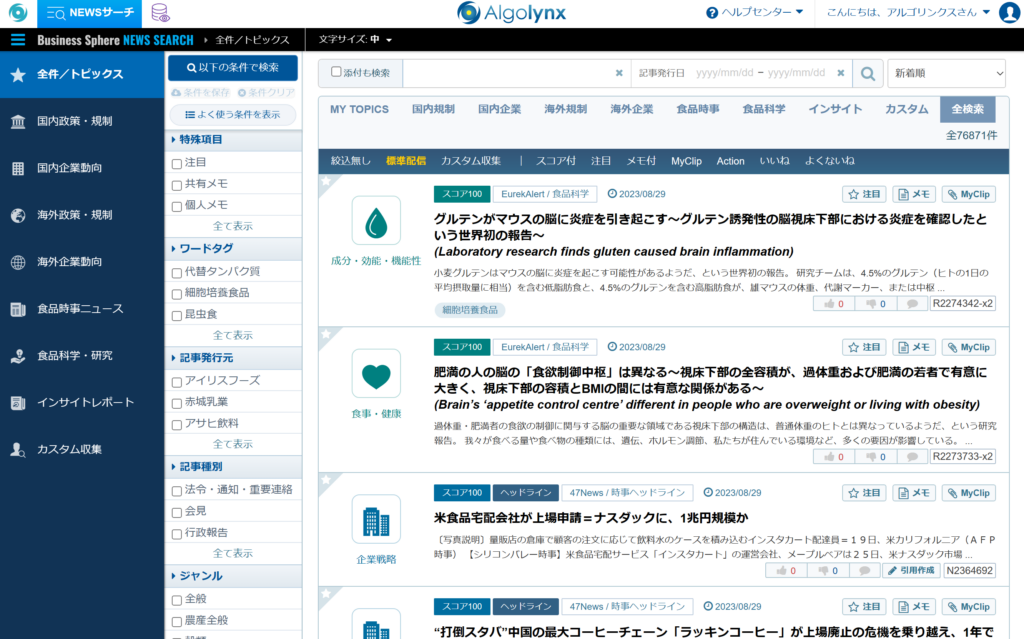Open the 新着順 sort dropdown

click(946, 73)
